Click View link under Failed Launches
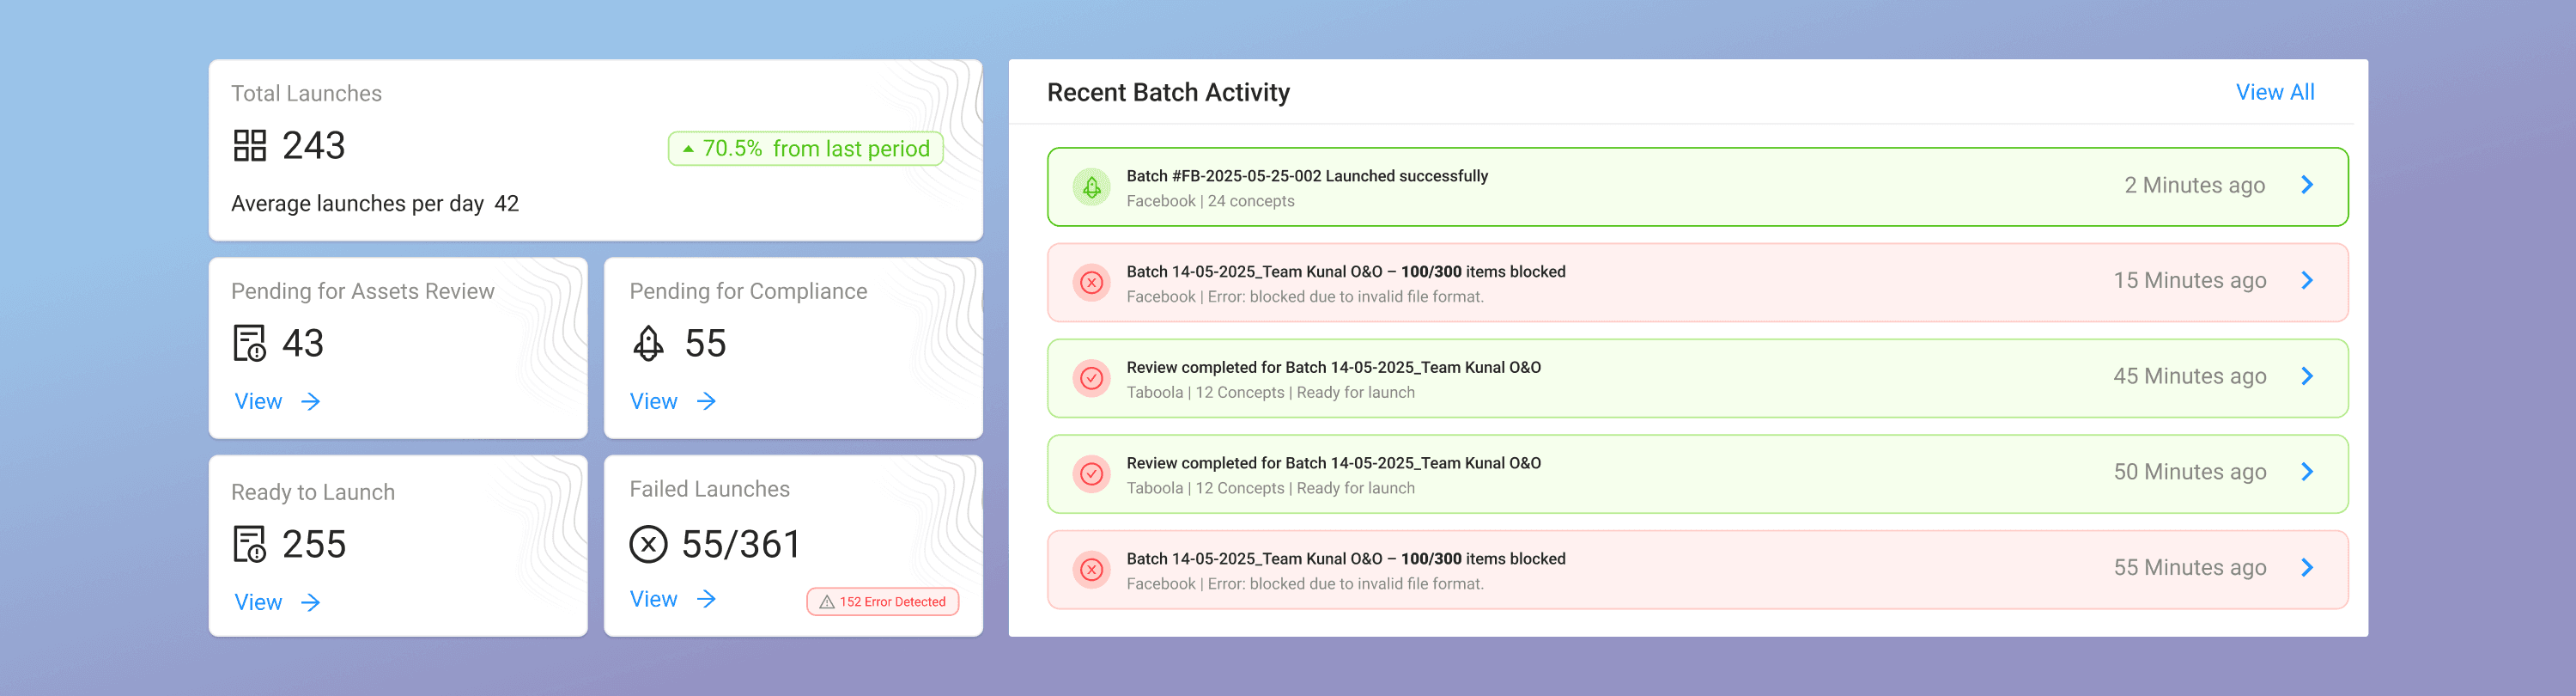The height and width of the screenshot is (696, 2576). point(653,599)
